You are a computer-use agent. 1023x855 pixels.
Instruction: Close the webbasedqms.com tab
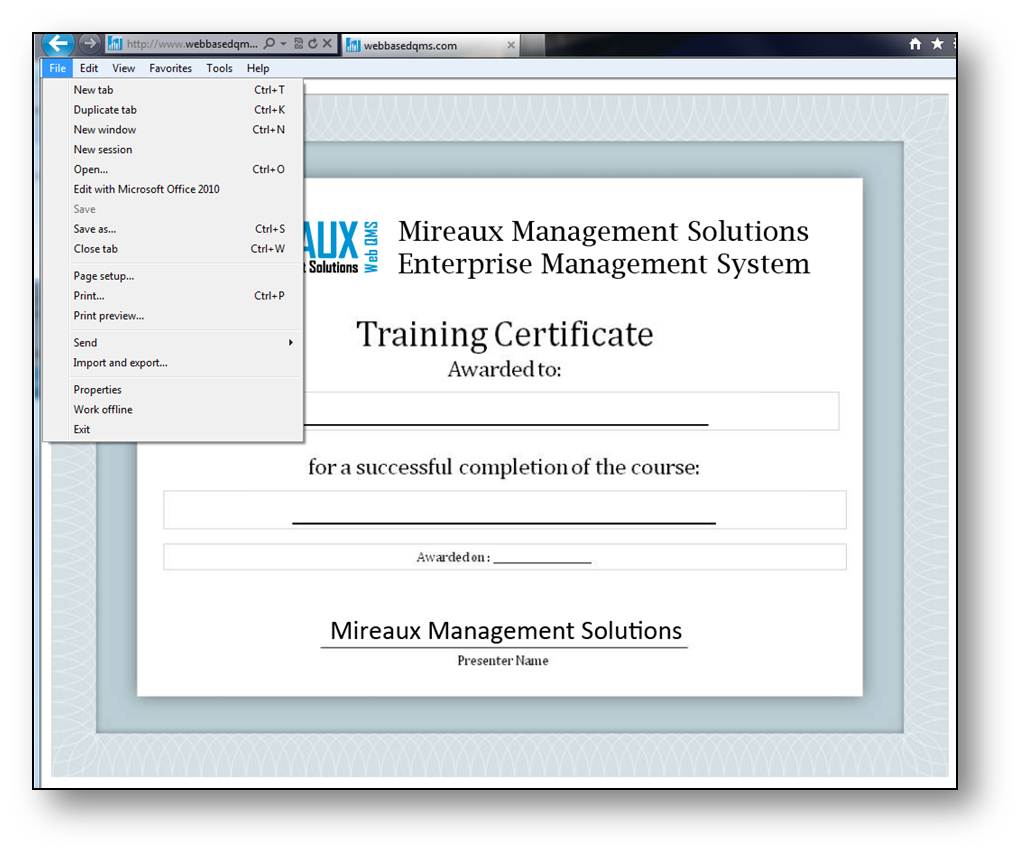(x=511, y=45)
